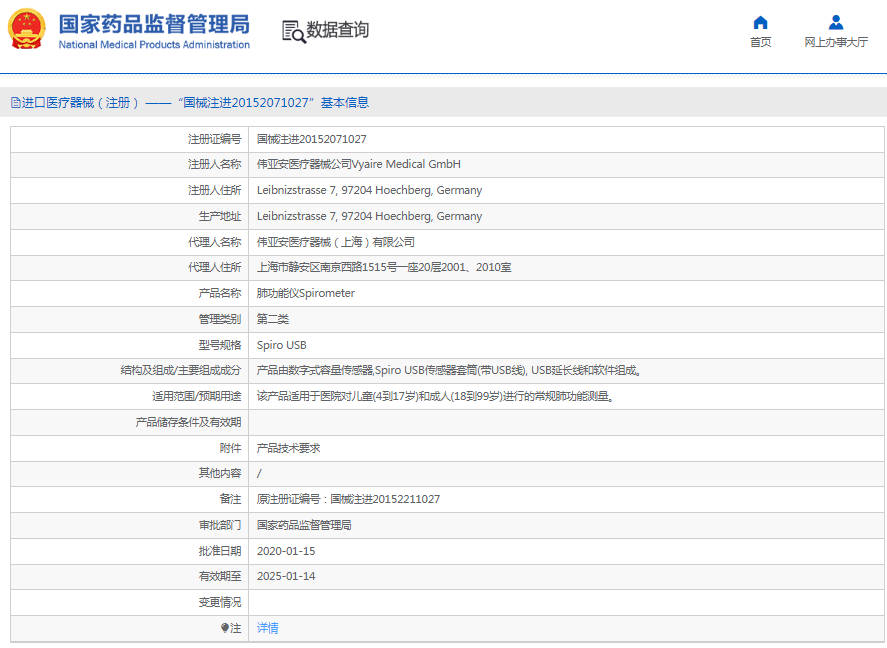Go to 首页 text label

pos(760,43)
